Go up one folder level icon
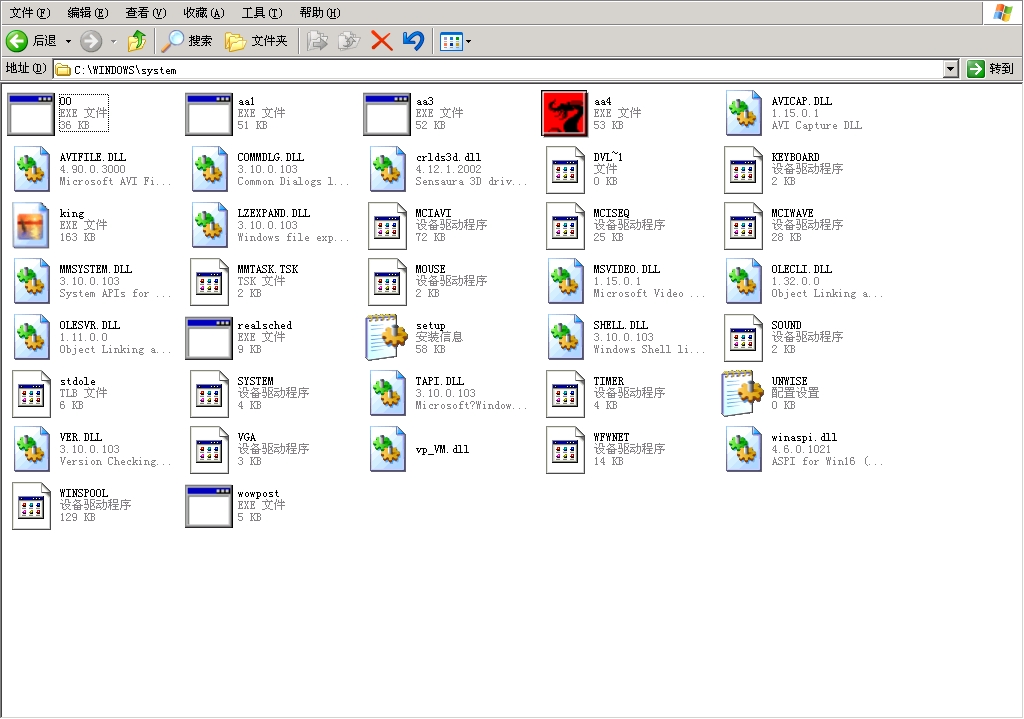This screenshot has height=719, width=1024. 136,41
